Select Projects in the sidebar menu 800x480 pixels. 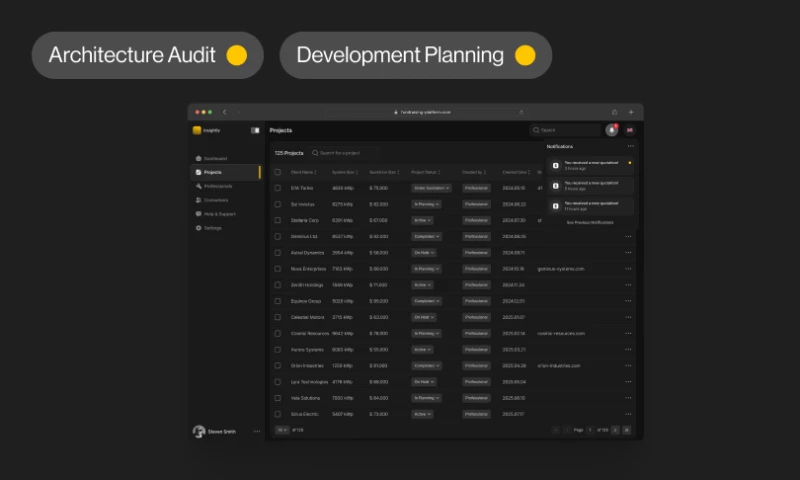[x=226, y=172]
